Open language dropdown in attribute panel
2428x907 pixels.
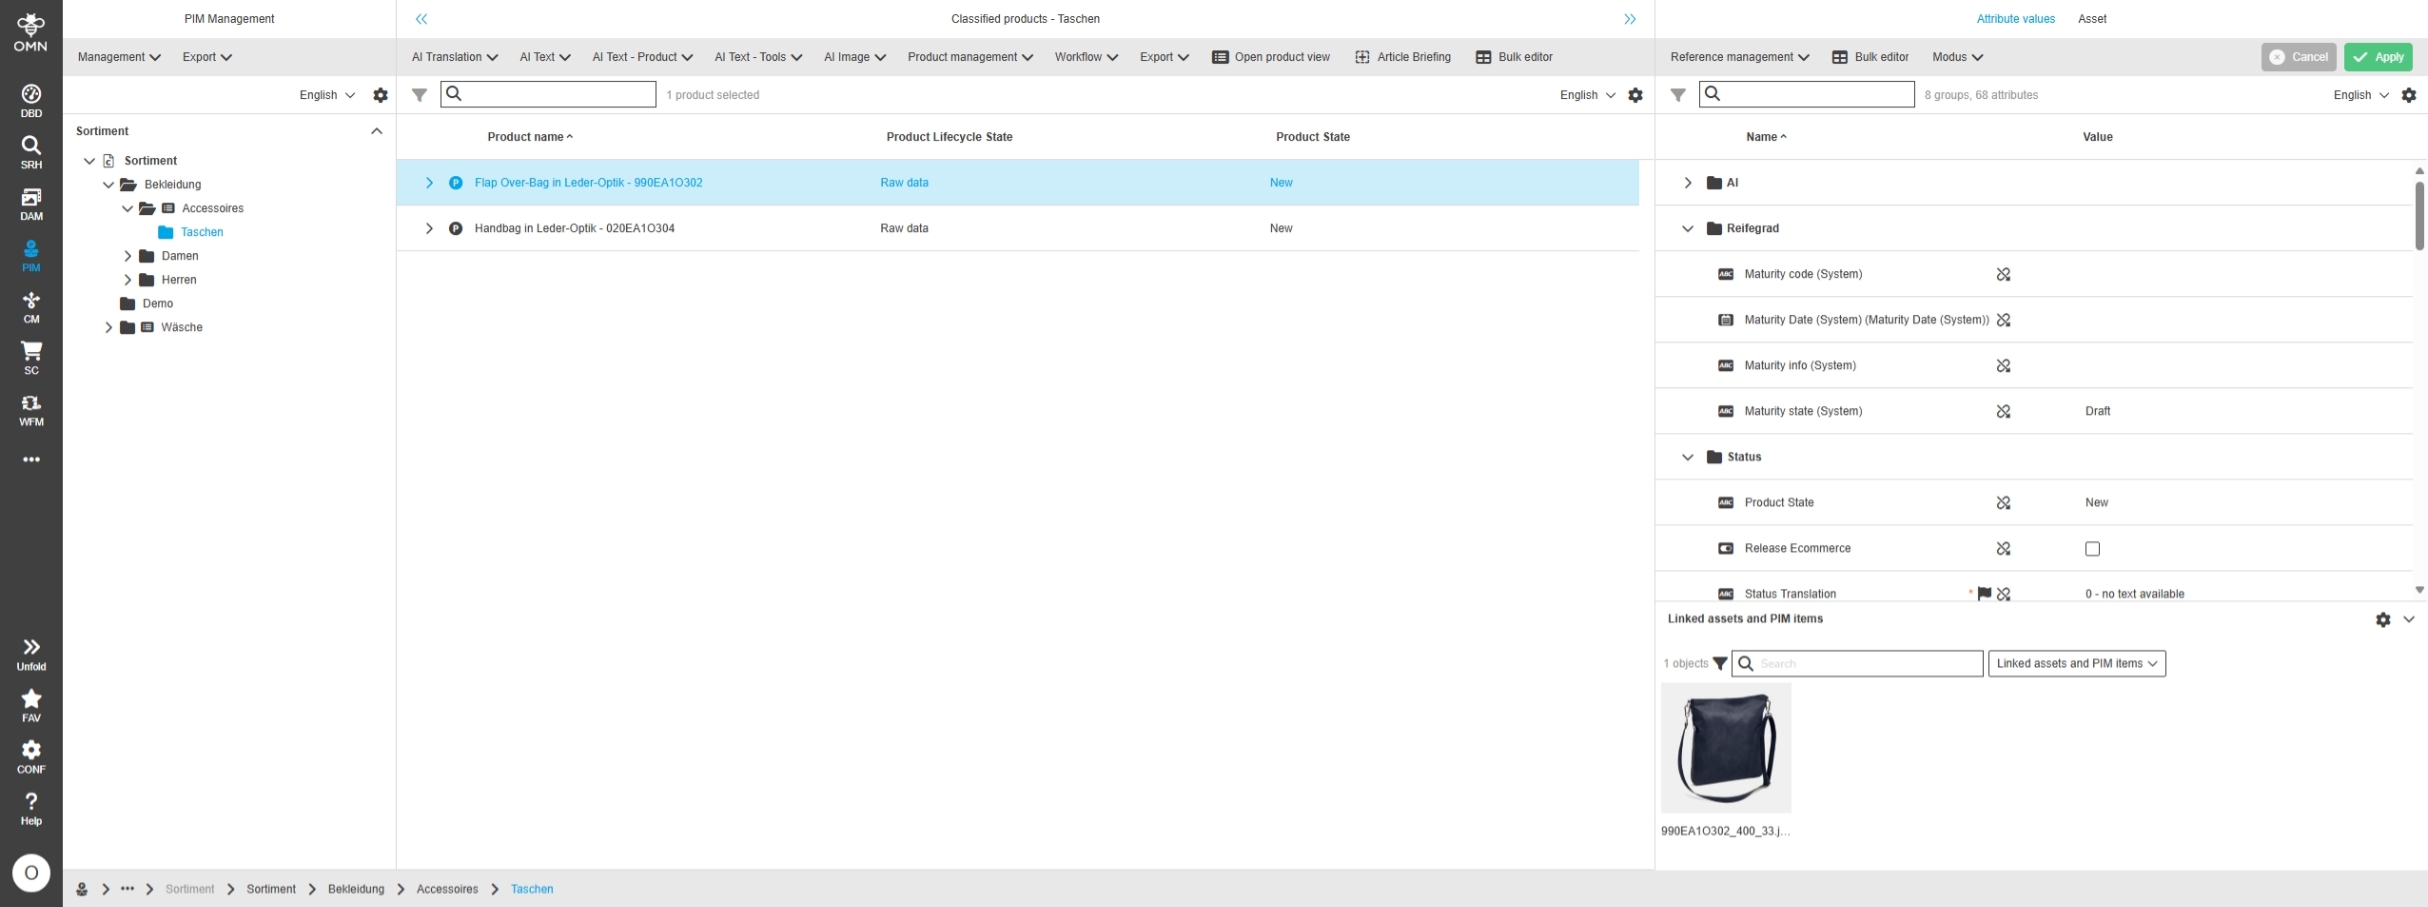(x=2361, y=95)
